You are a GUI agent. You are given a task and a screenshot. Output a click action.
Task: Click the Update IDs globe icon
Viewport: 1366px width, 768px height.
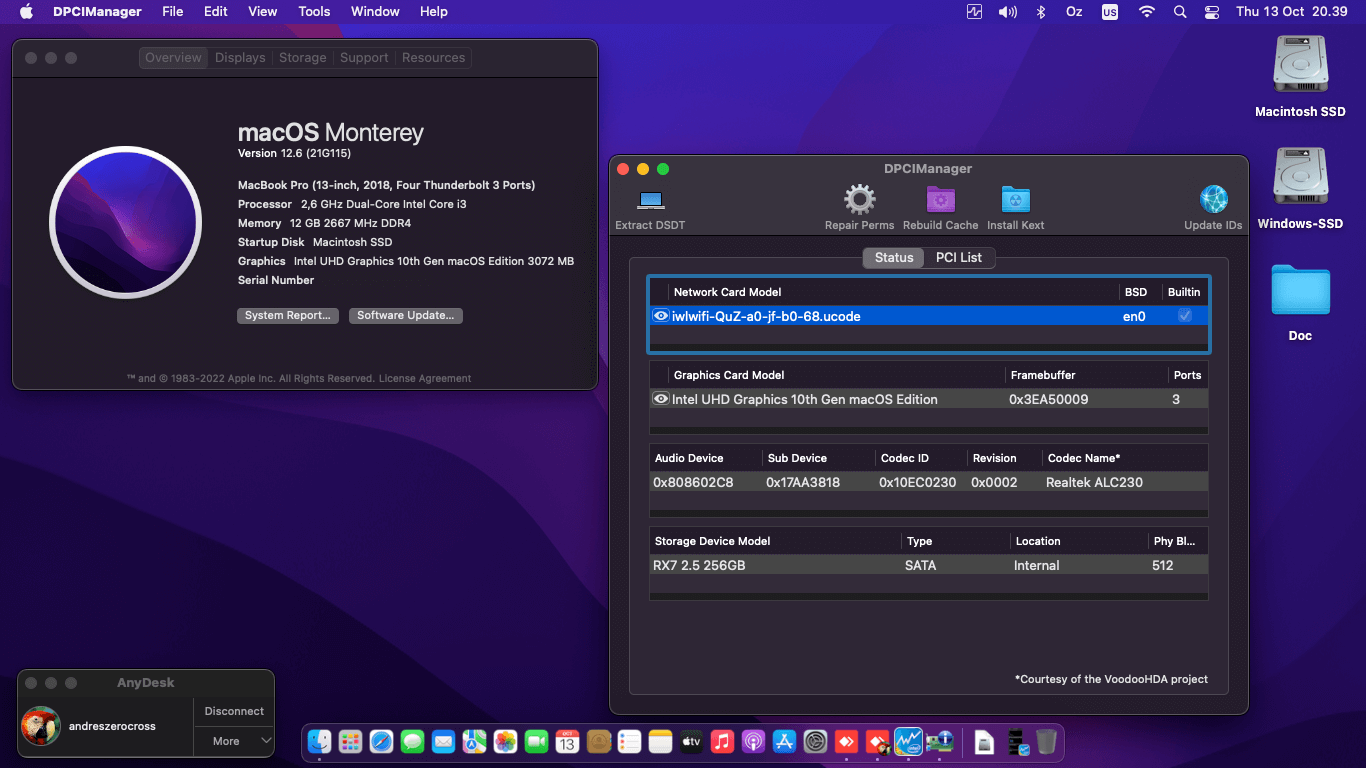[x=1213, y=199]
